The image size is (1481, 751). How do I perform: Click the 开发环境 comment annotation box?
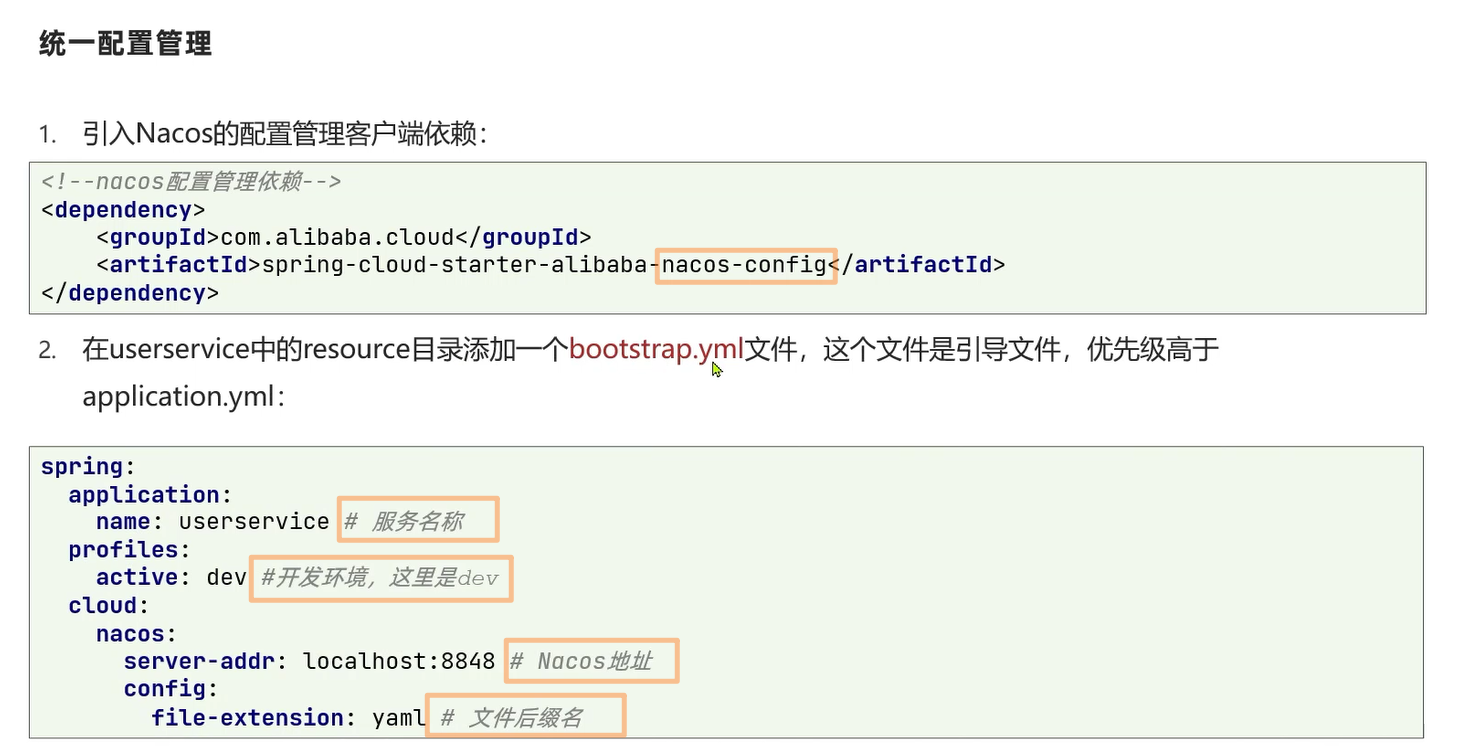(x=381, y=578)
